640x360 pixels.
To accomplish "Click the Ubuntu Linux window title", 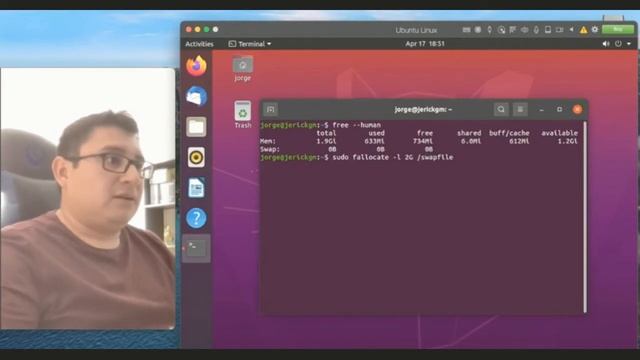I will (x=416, y=30).
